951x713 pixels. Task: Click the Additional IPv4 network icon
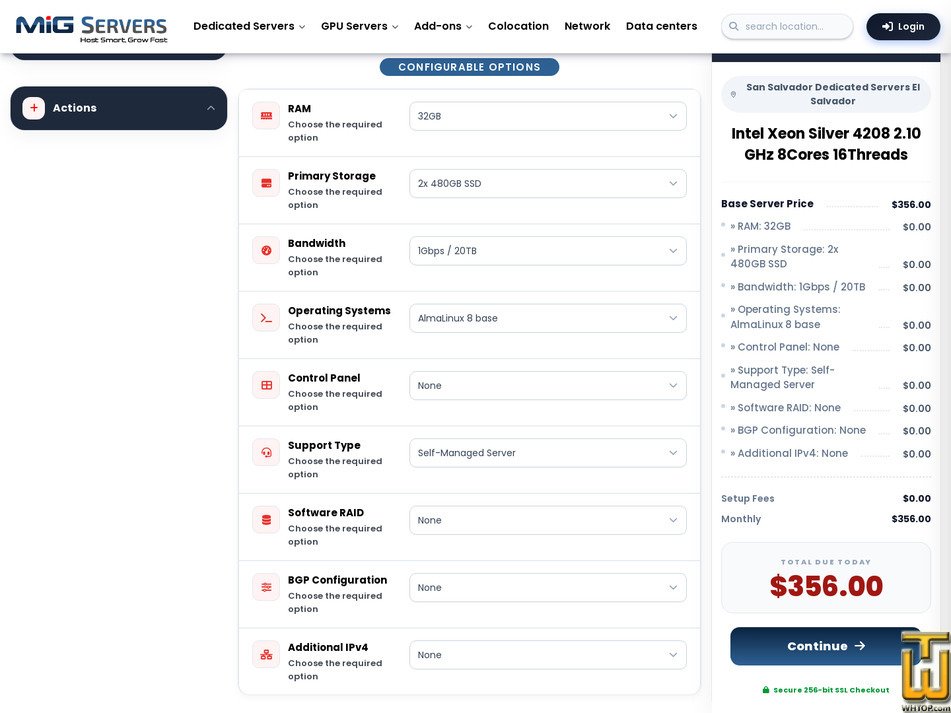266,654
